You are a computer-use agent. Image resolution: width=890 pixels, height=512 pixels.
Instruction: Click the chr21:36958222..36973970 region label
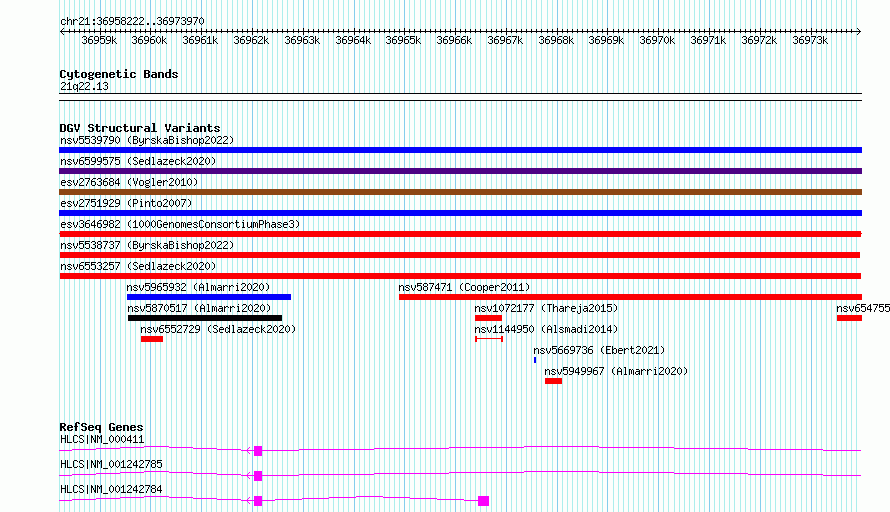point(132,21)
